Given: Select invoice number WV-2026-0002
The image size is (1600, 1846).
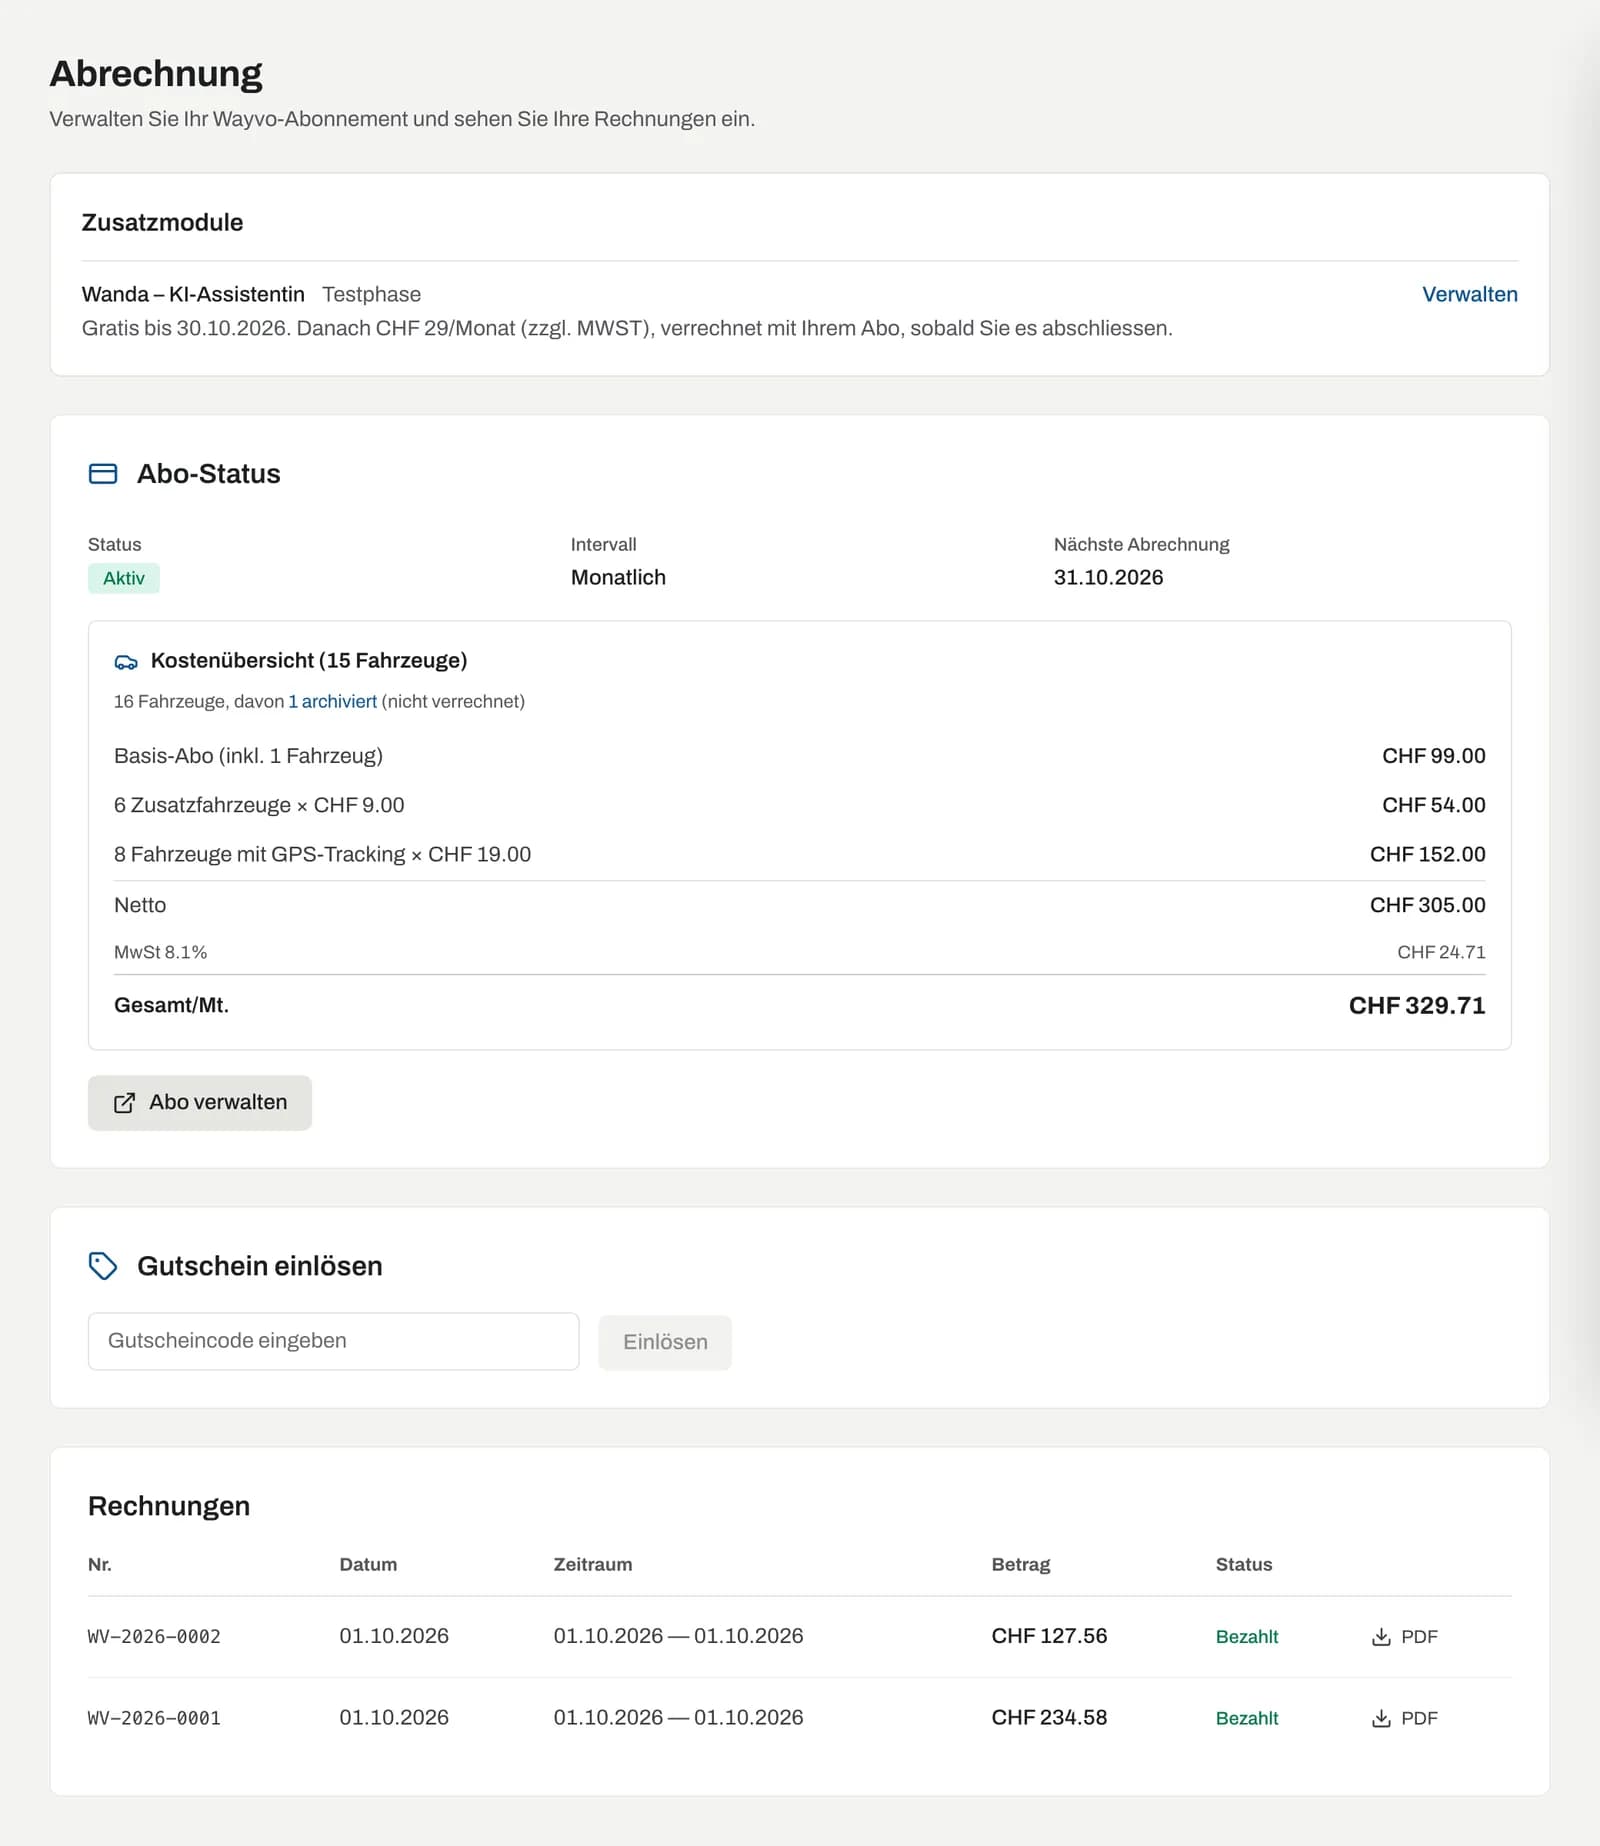Looking at the screenshot, I should pyautogui.click(x=154, y=1637).
